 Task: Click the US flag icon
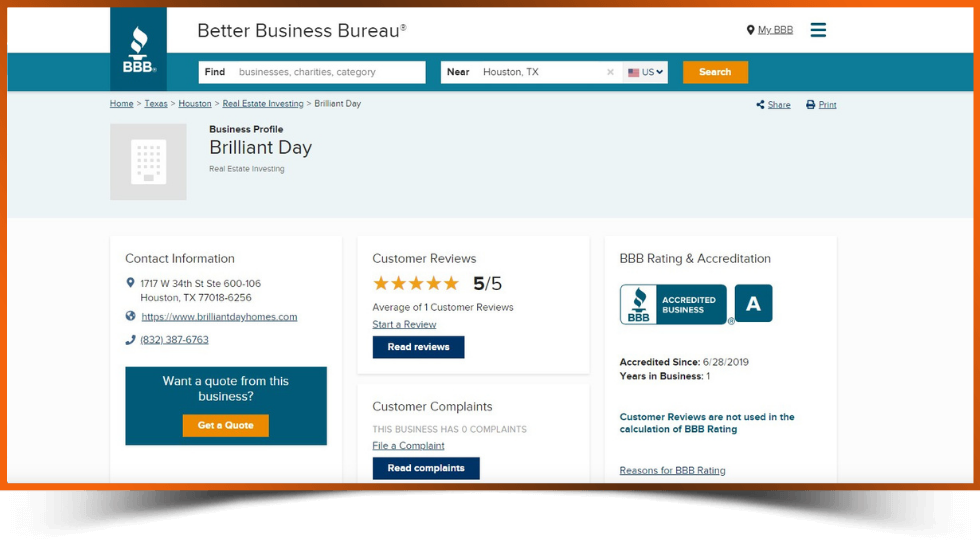pyautogui.click(x=633, y=73)
